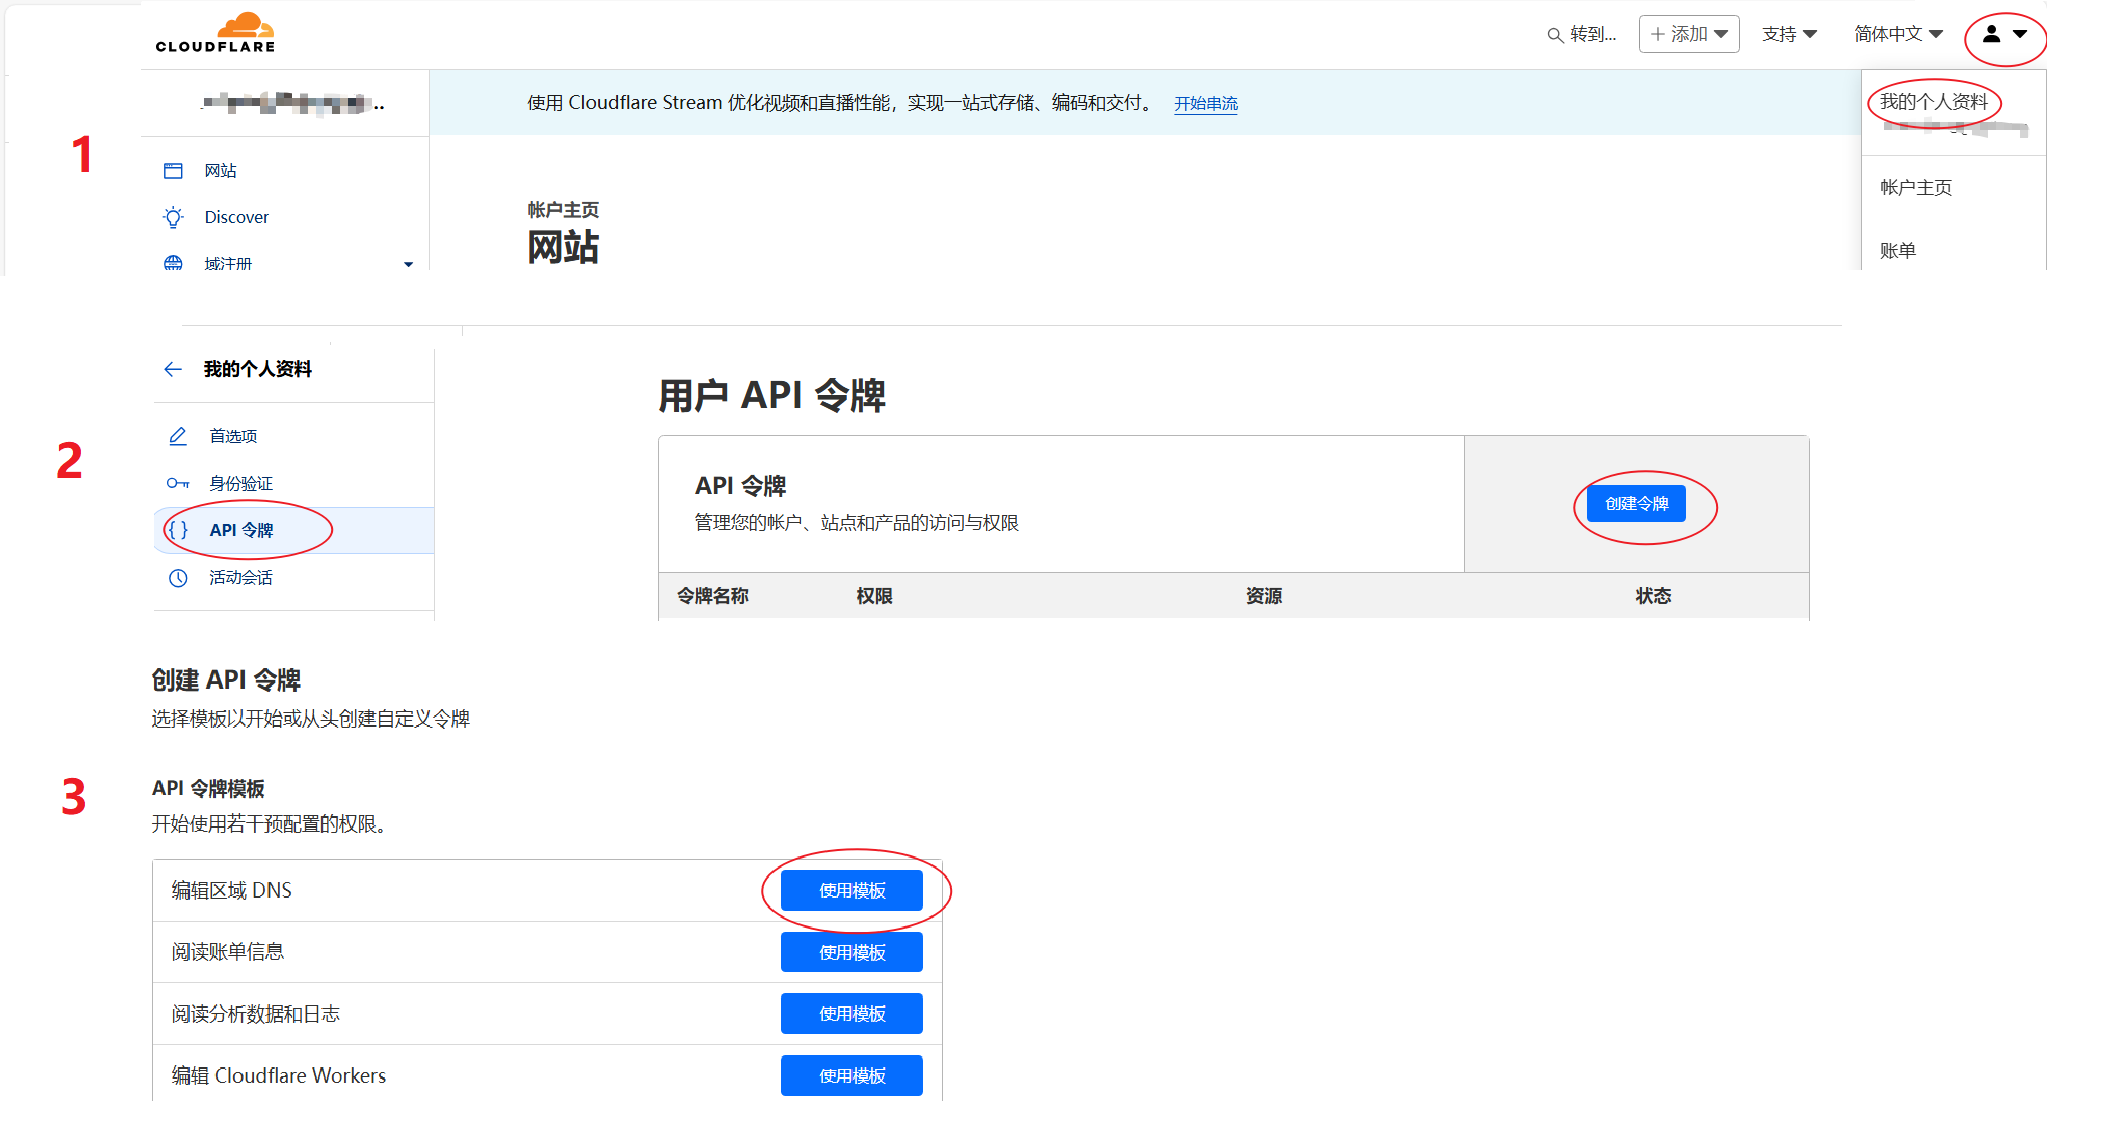Open 活动会话 in profile sidebar

(241, 577)
